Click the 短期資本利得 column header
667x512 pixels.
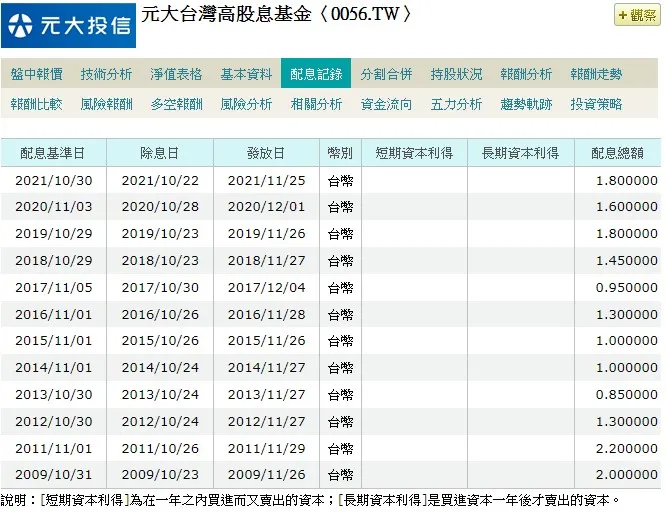pos(414,153)
